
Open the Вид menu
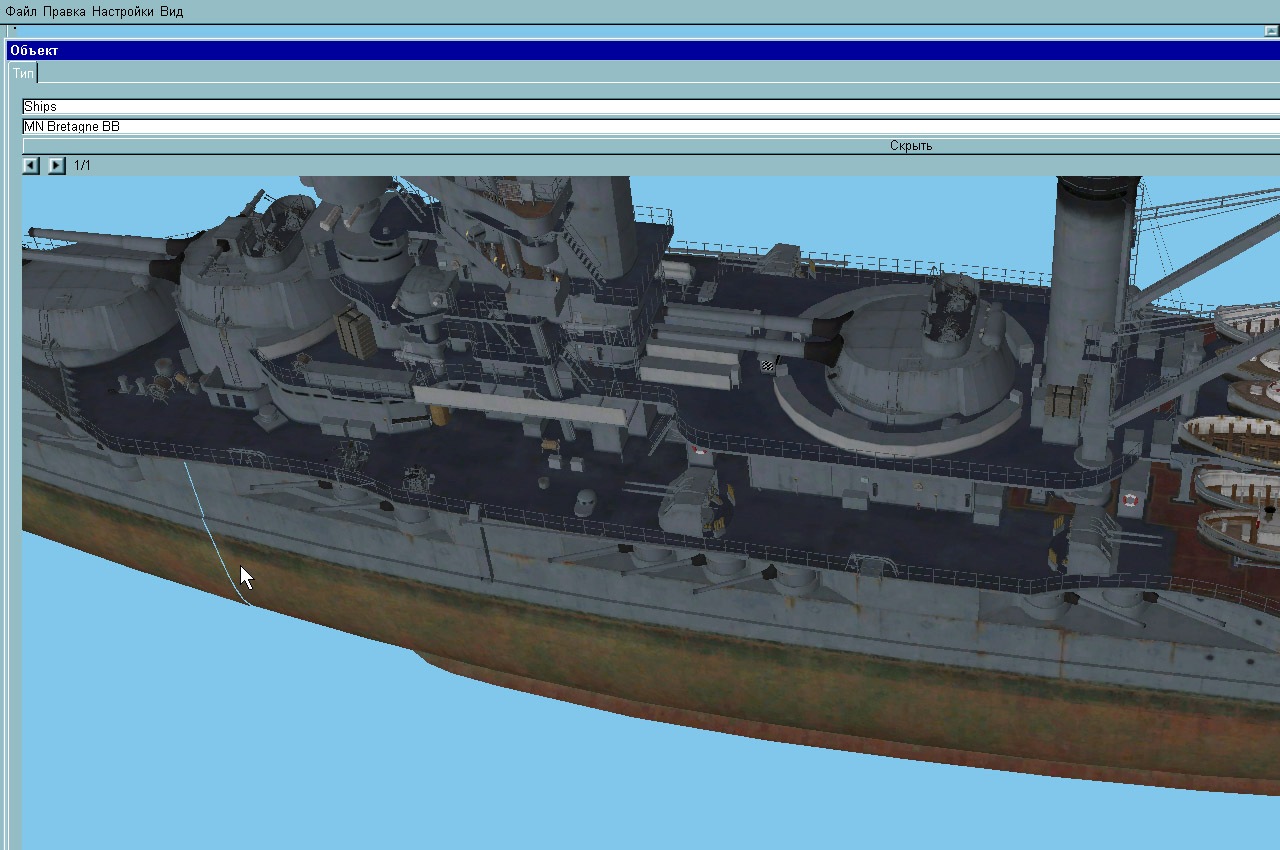(x=172, y=12)
